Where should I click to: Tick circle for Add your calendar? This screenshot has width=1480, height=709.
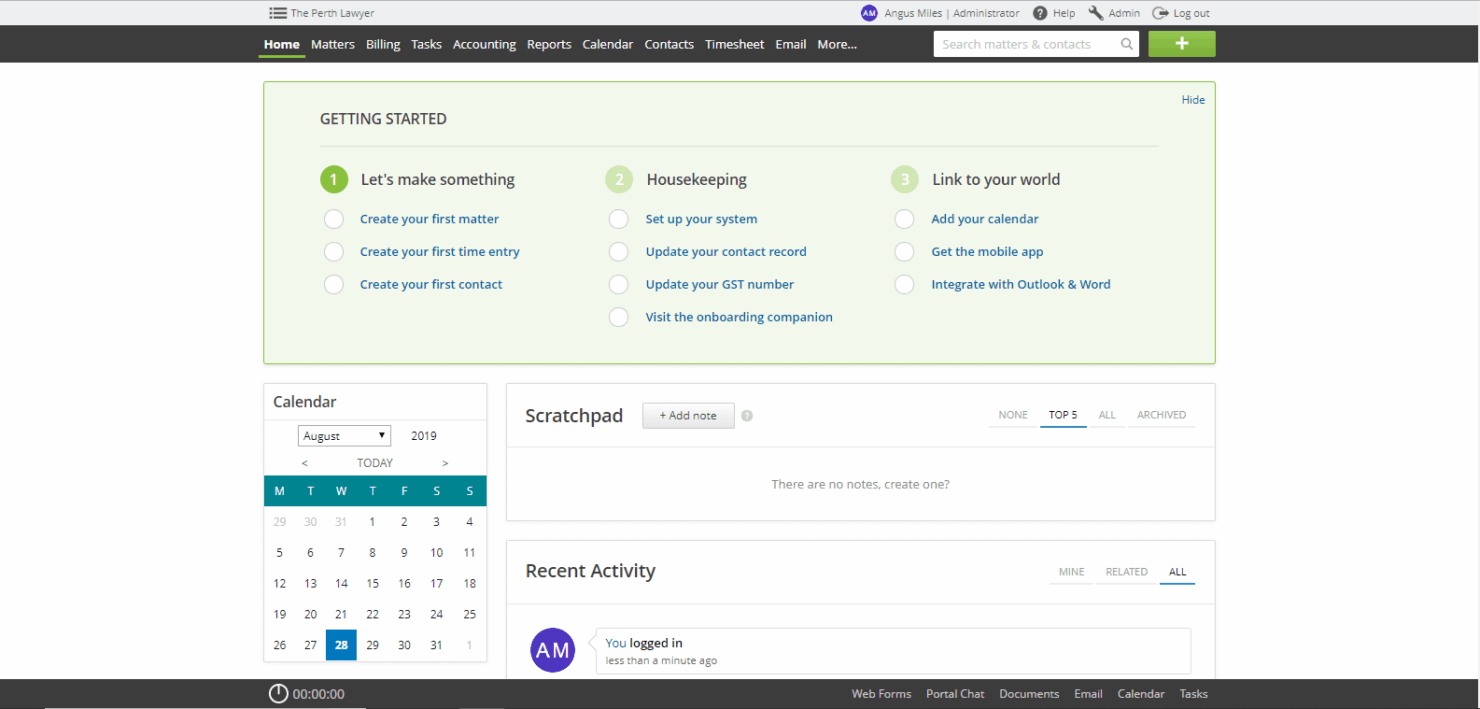pyautogui.click(x=904, y=219)
